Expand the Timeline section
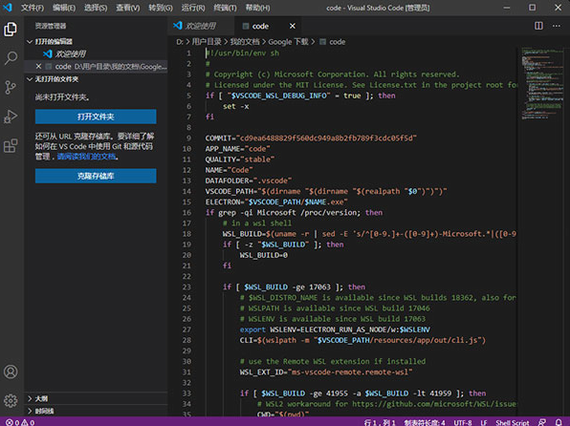This screenshot has height=426, width=570. tap(30, 411)
